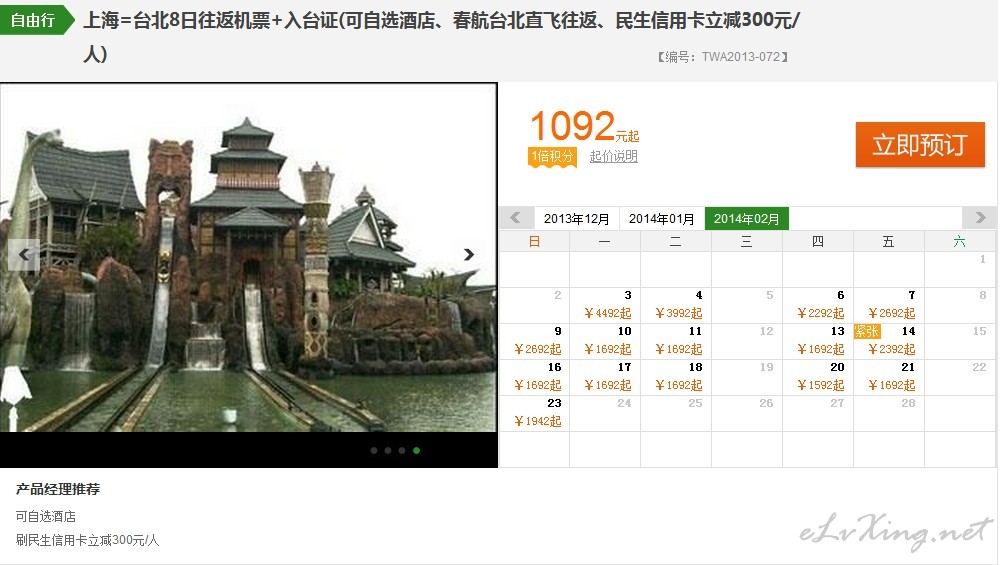Click the 紧张 tag on day 14

point(868,331)
